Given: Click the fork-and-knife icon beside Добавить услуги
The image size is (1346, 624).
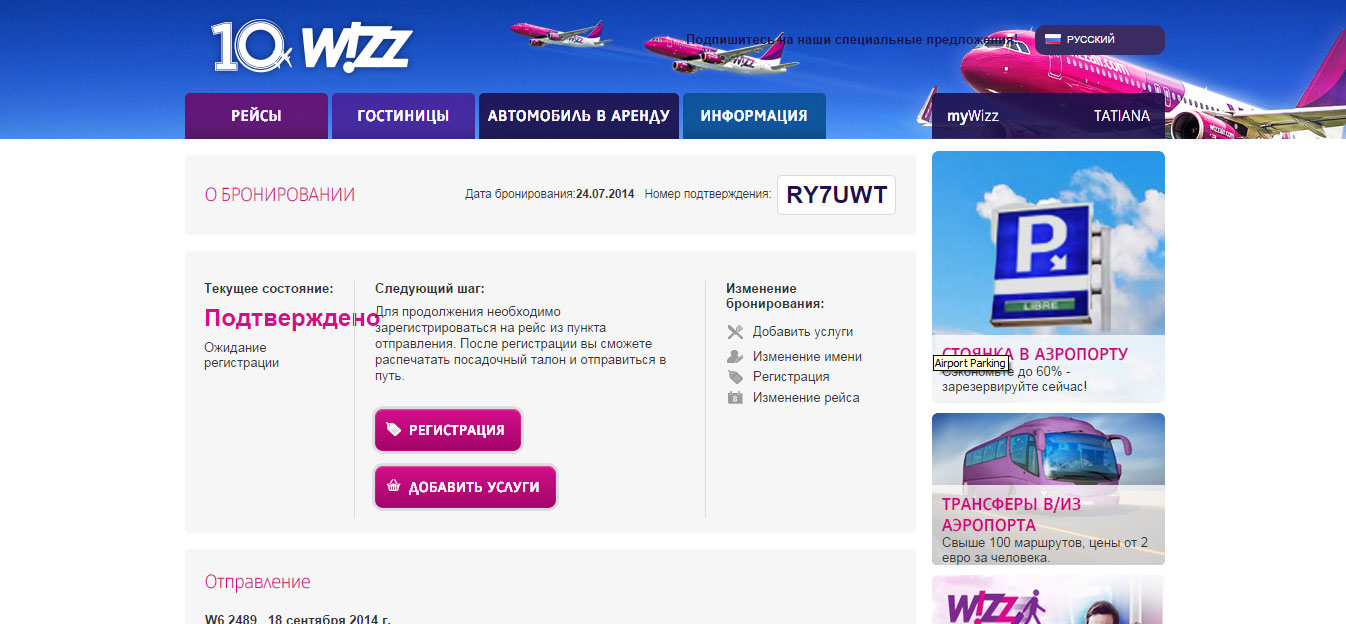Looking at the screenshot, I should click(x=735, y=332).
